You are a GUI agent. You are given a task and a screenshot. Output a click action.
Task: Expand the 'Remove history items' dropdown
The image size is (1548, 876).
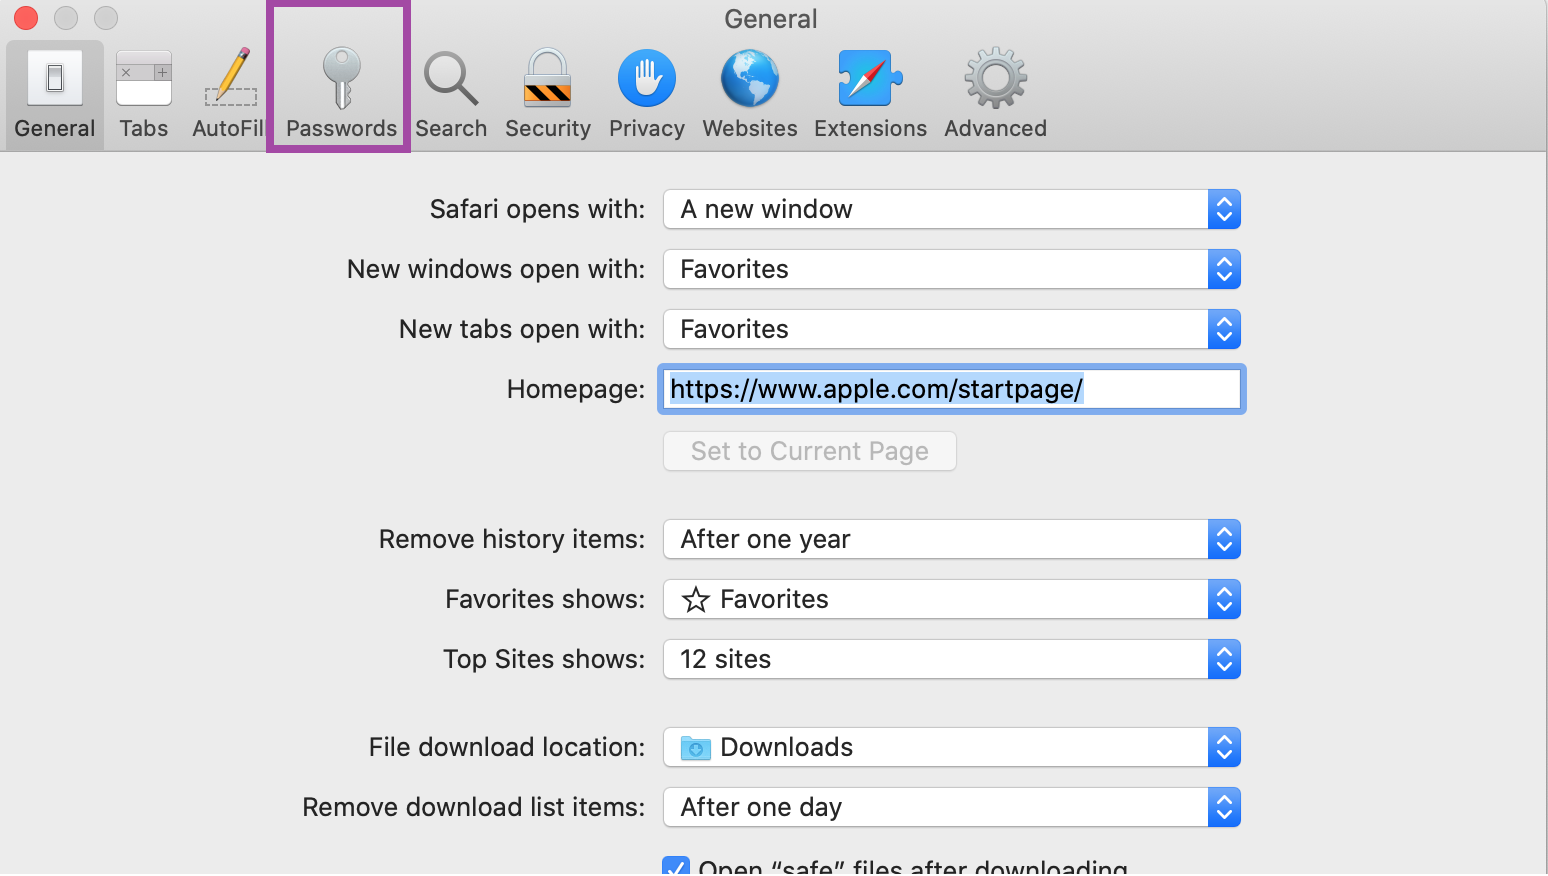952,539
